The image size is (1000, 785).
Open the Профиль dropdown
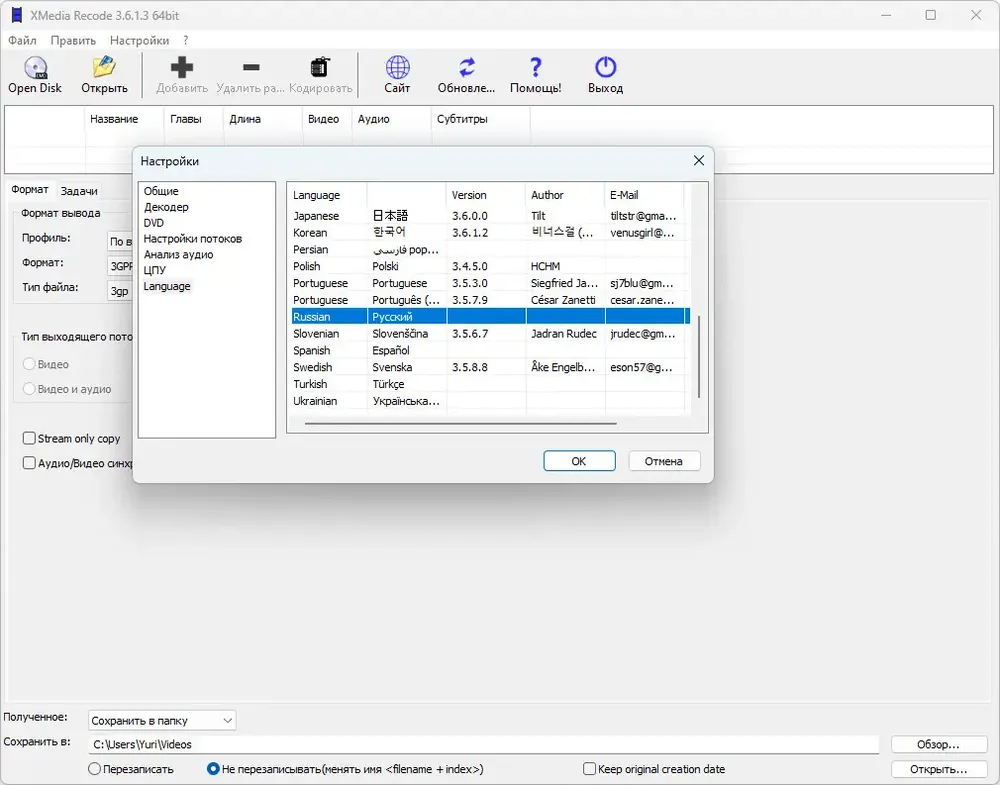[x=121, y=242]
